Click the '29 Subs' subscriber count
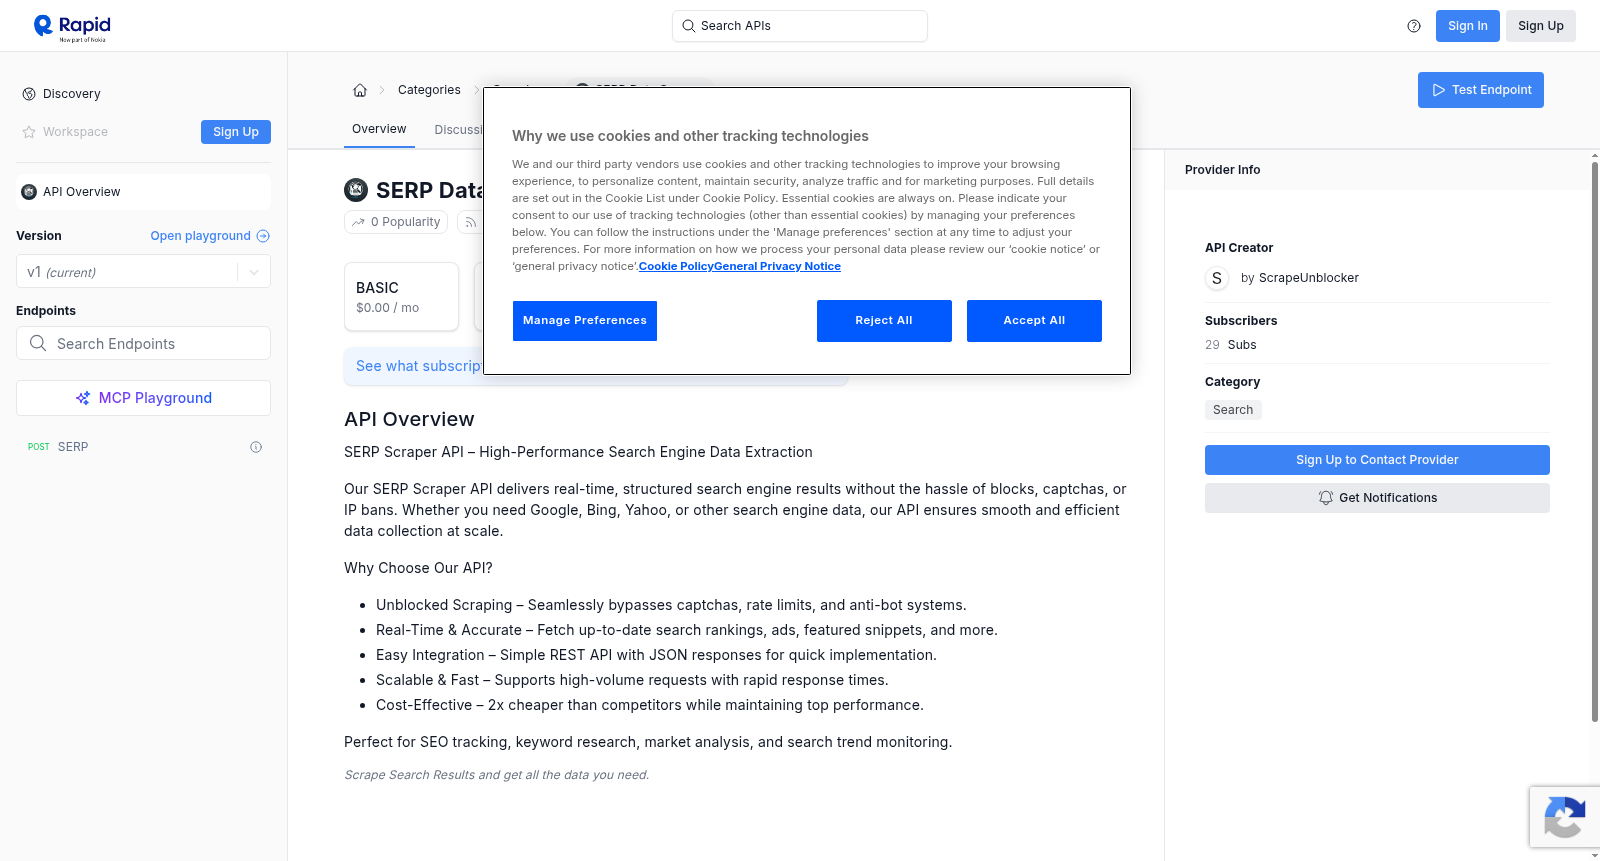Viewport: 1600px width, 861px height. (x=1231, y=345)
